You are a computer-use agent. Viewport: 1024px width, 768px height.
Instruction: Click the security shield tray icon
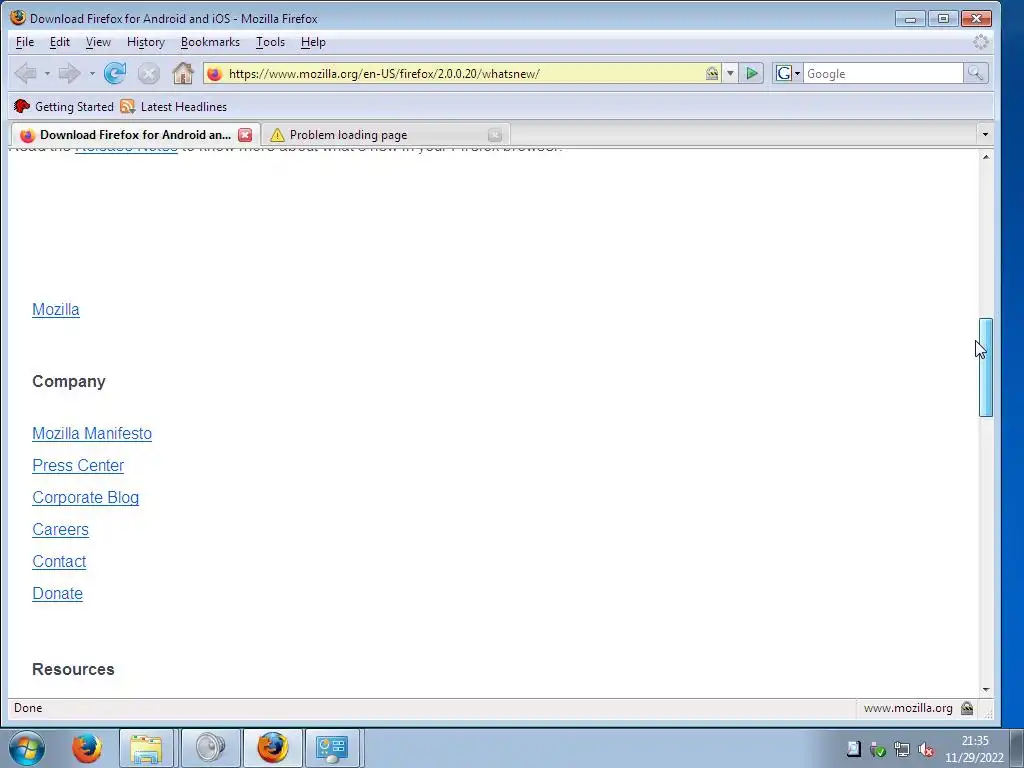click(878, 750)
